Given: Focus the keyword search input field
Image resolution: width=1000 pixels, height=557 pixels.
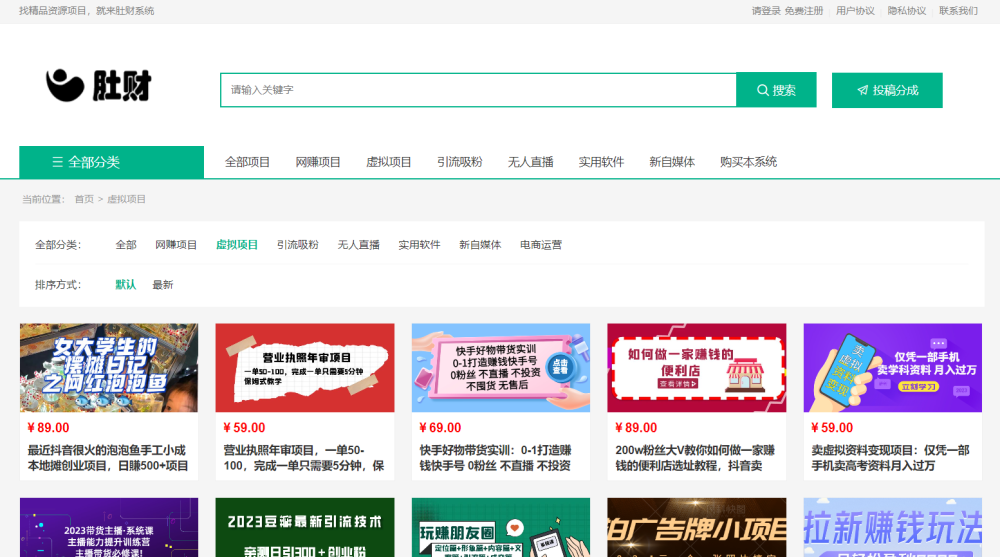Looking at the screenshot, I should pyautogui.click(x=478, y=90).
